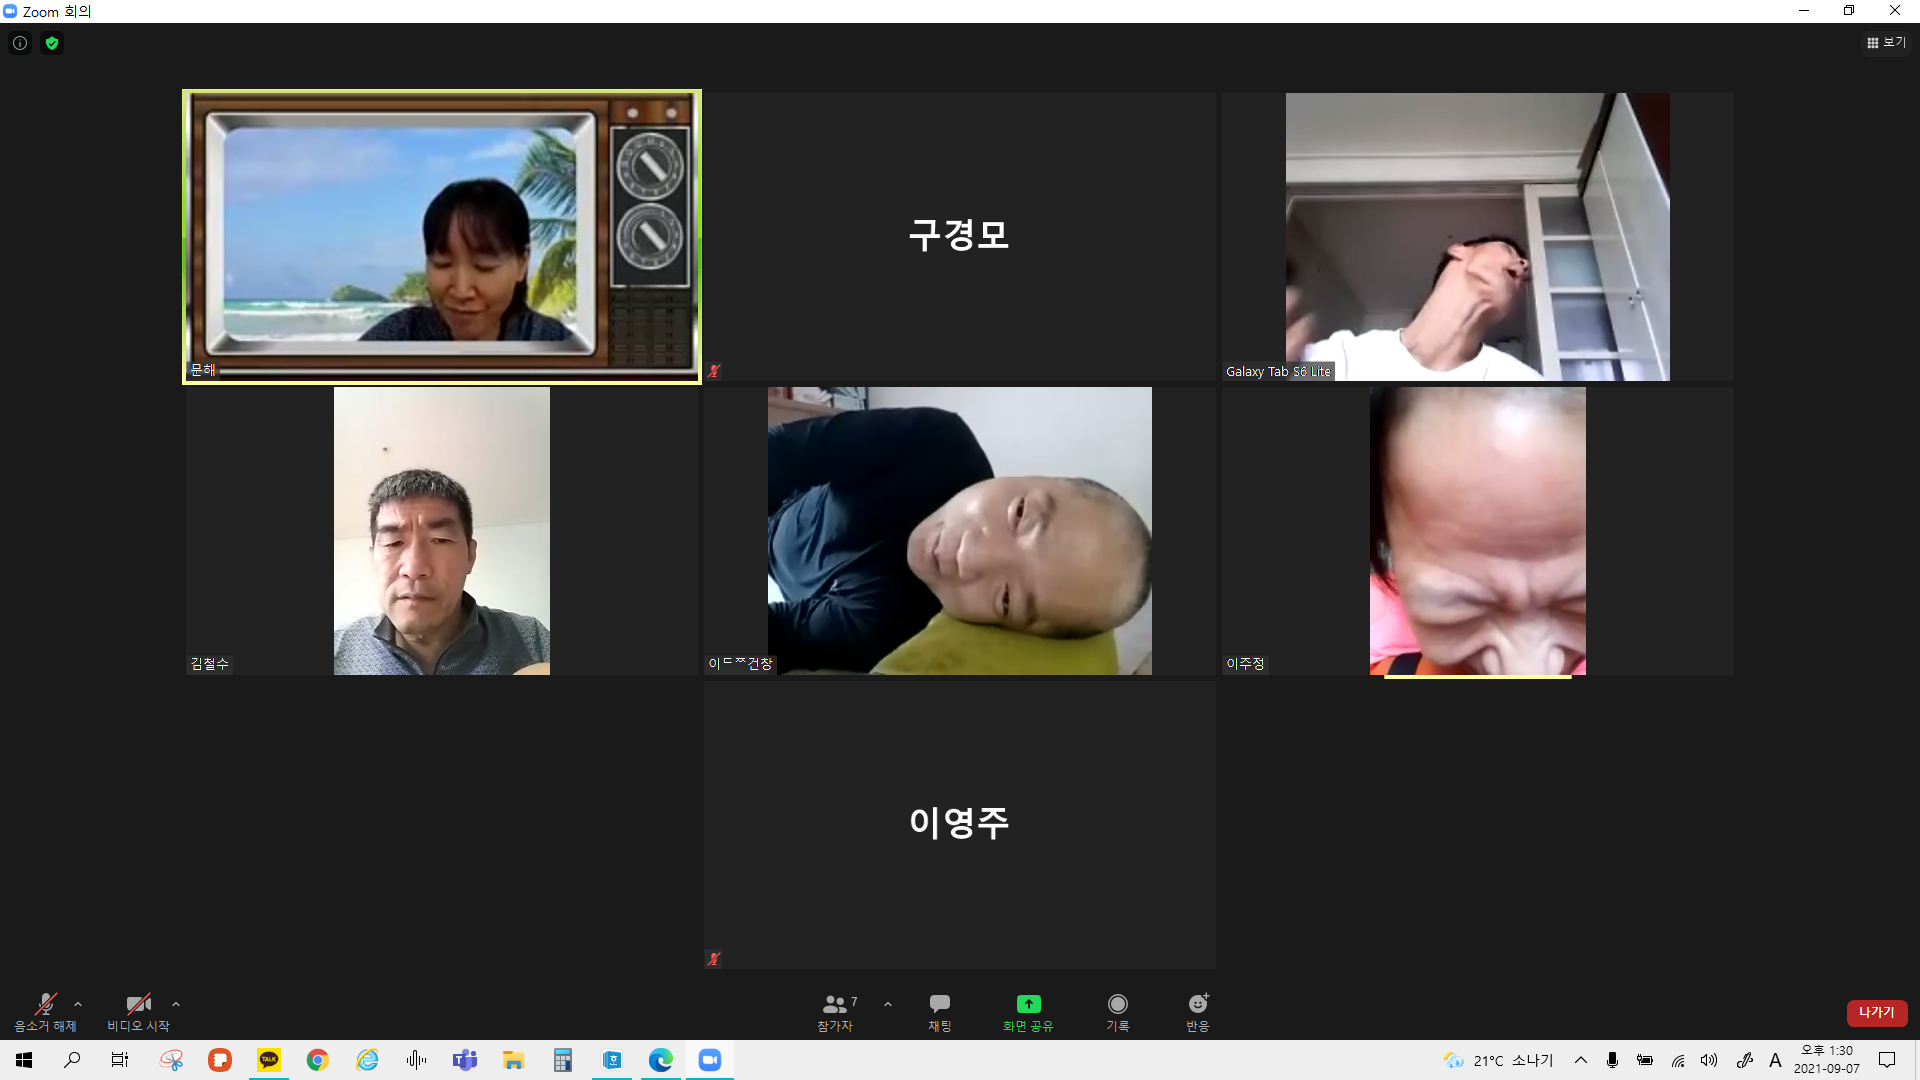Click muted mic icon on 이영주 tile
The height and width of the screenshot is (1080, 1920).
click(x=714, y=959)
